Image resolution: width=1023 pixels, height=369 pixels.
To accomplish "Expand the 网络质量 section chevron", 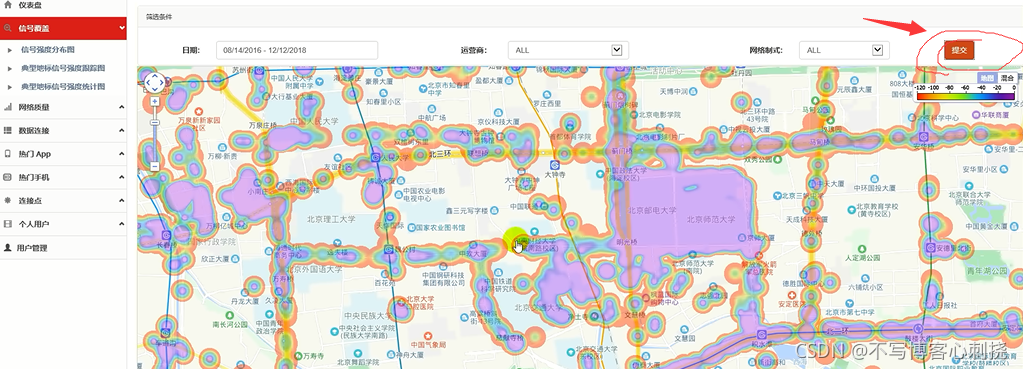I will click(x=122, y=107).
